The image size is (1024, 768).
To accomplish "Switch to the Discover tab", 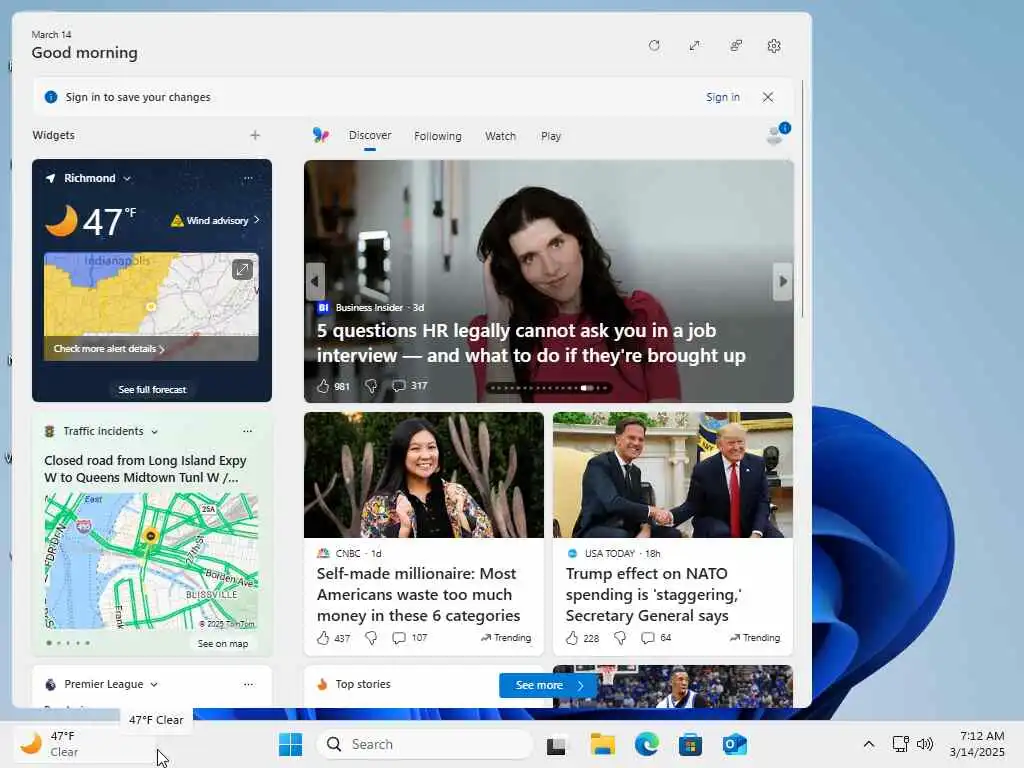I will [370, 135].
